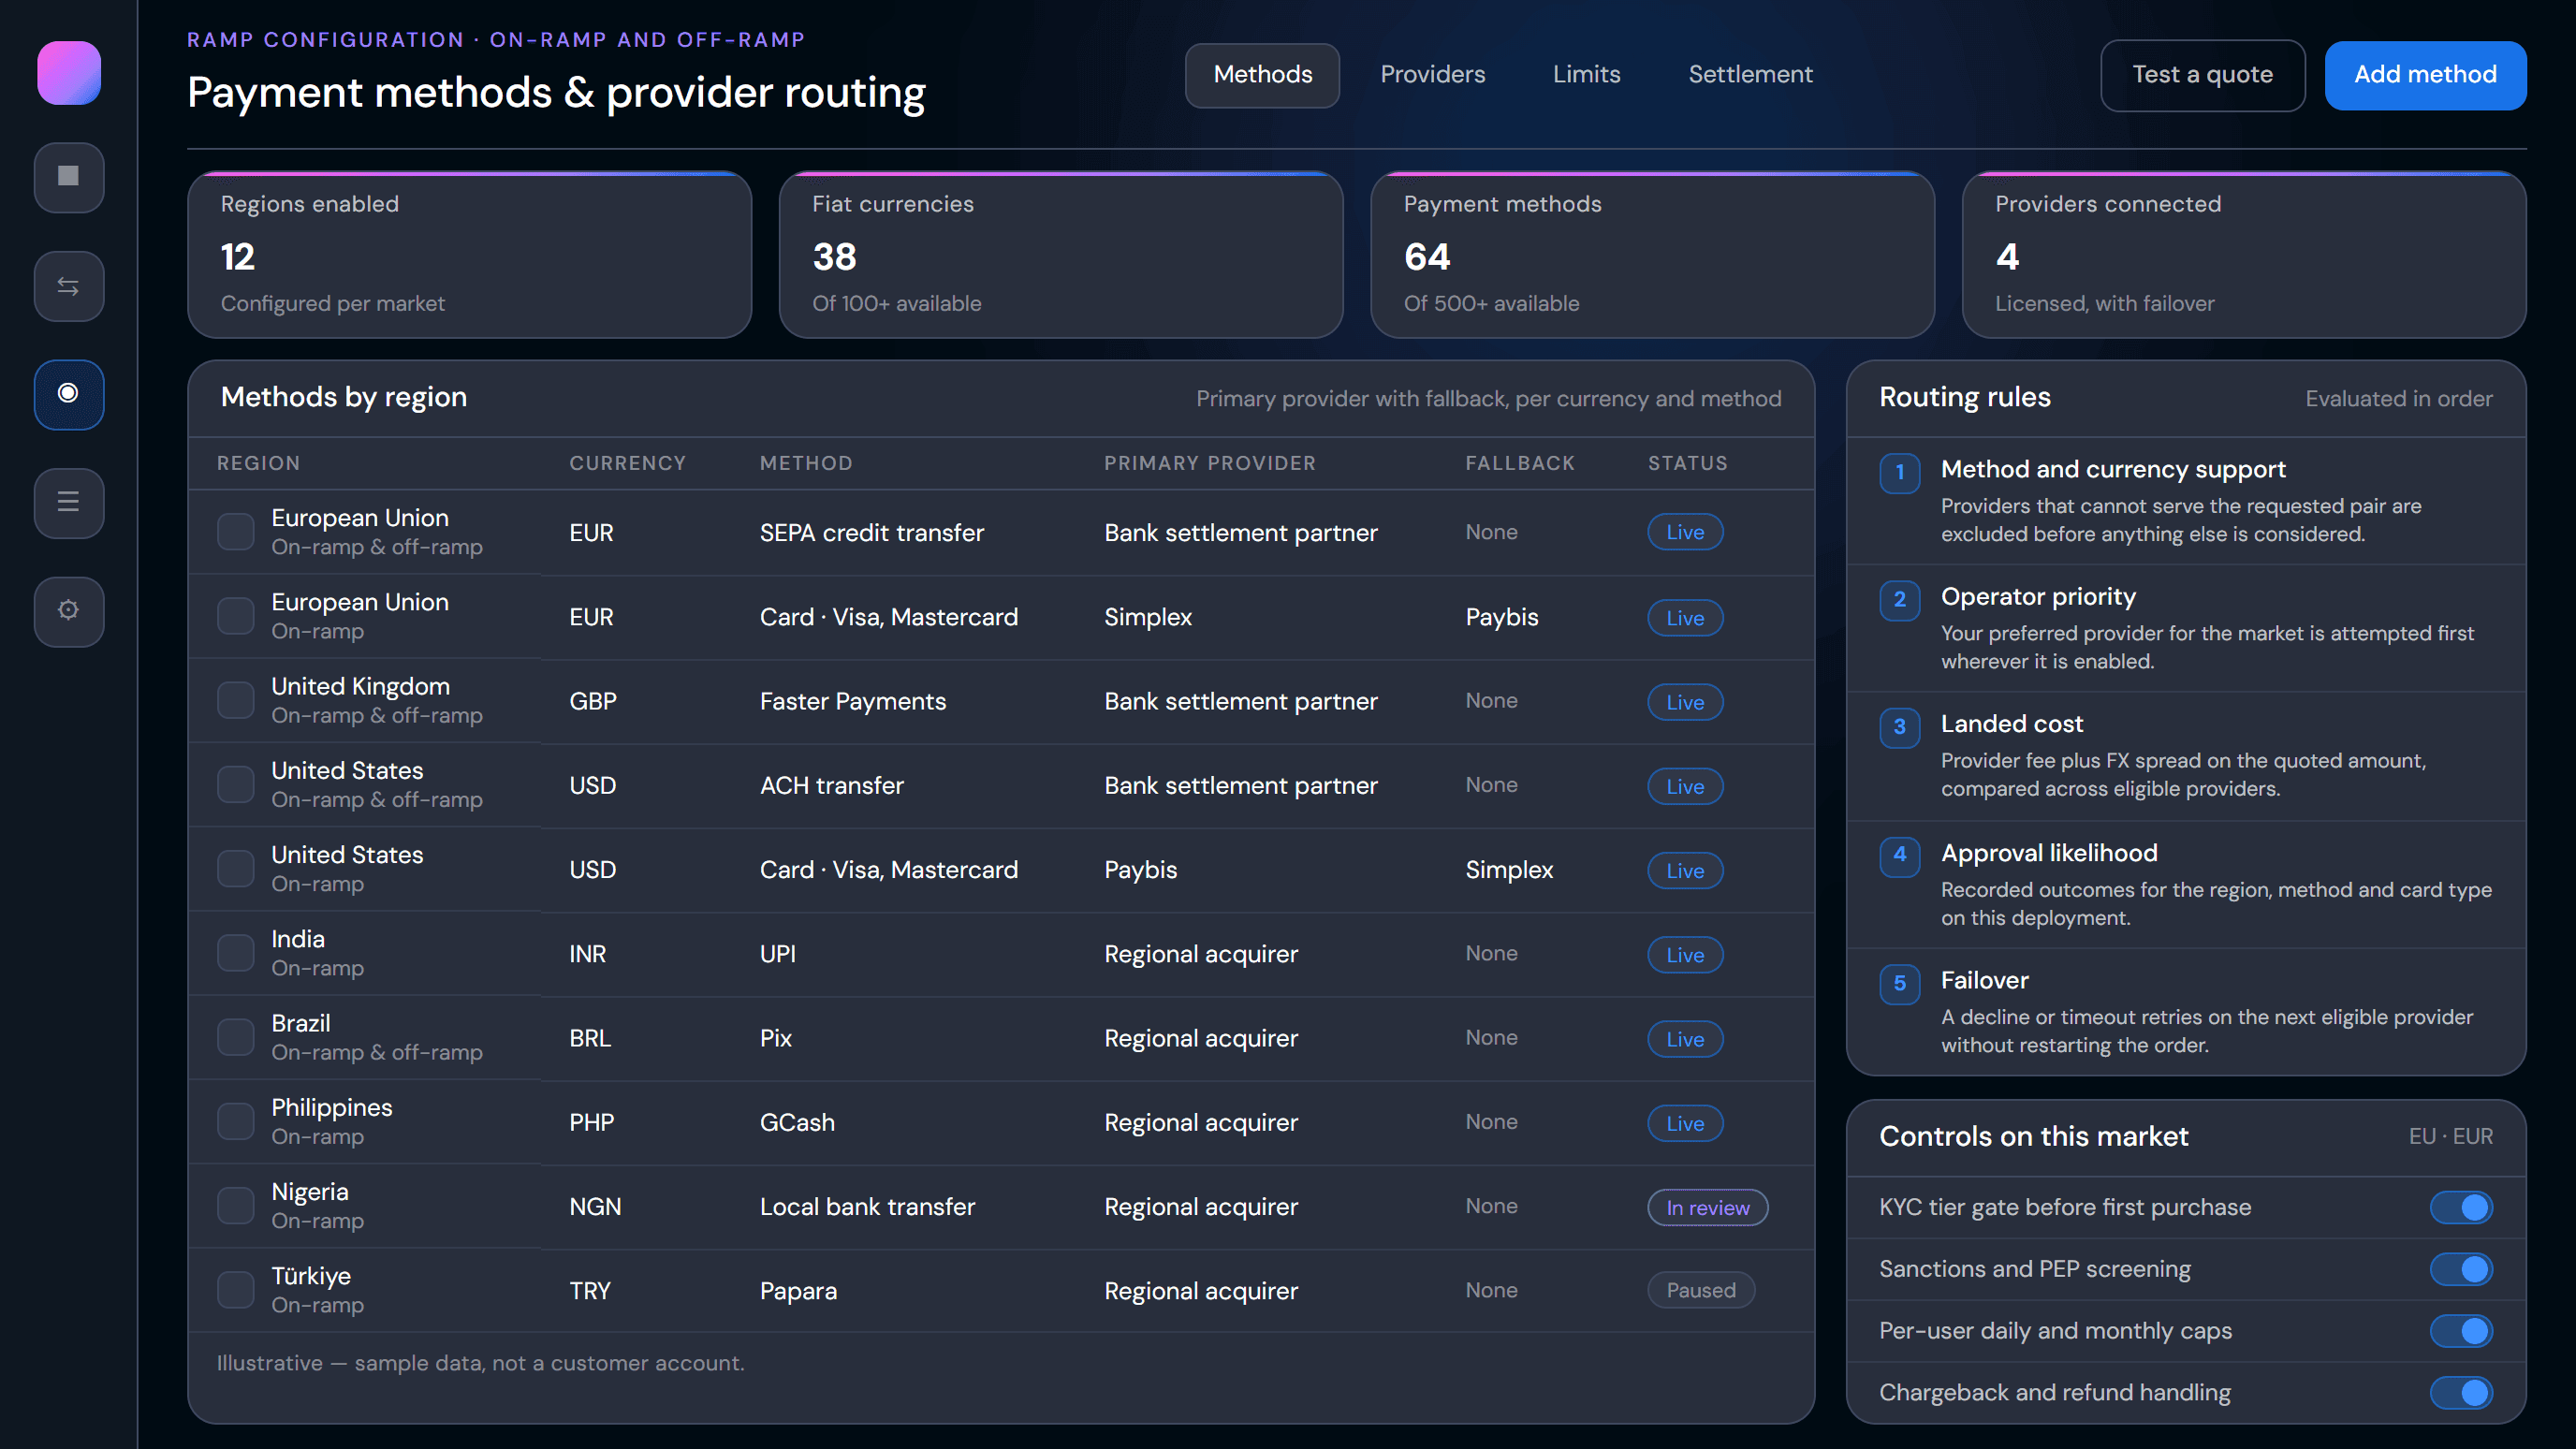Select the active radio-dot sidebar icon
The image size is (2576, 1449).
(x=69, y=394)
